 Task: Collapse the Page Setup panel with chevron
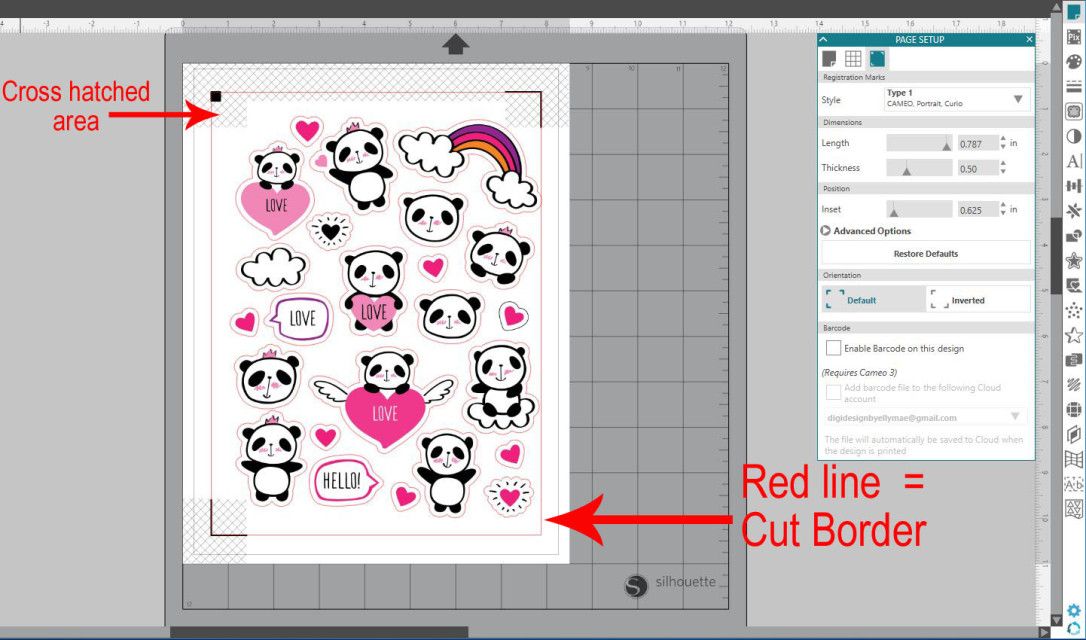[824, 39]
